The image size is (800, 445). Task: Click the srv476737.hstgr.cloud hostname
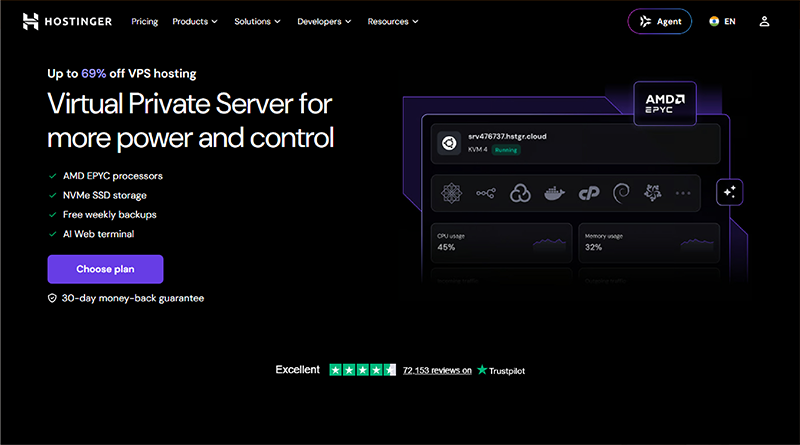[507, 136]
